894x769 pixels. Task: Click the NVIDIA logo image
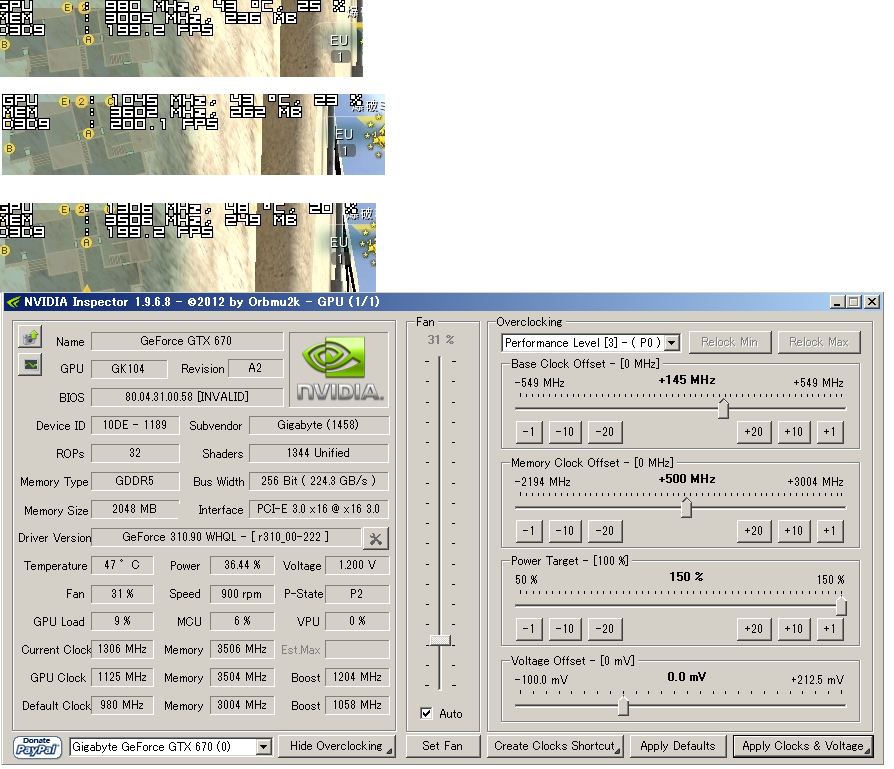[339, 369]
